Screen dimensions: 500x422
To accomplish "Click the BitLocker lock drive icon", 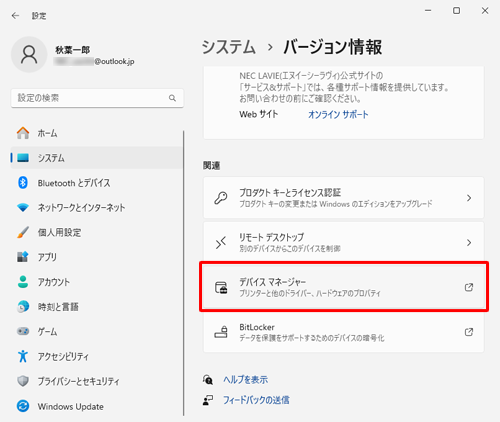I will pyautogui.click(x=221, y=332).
